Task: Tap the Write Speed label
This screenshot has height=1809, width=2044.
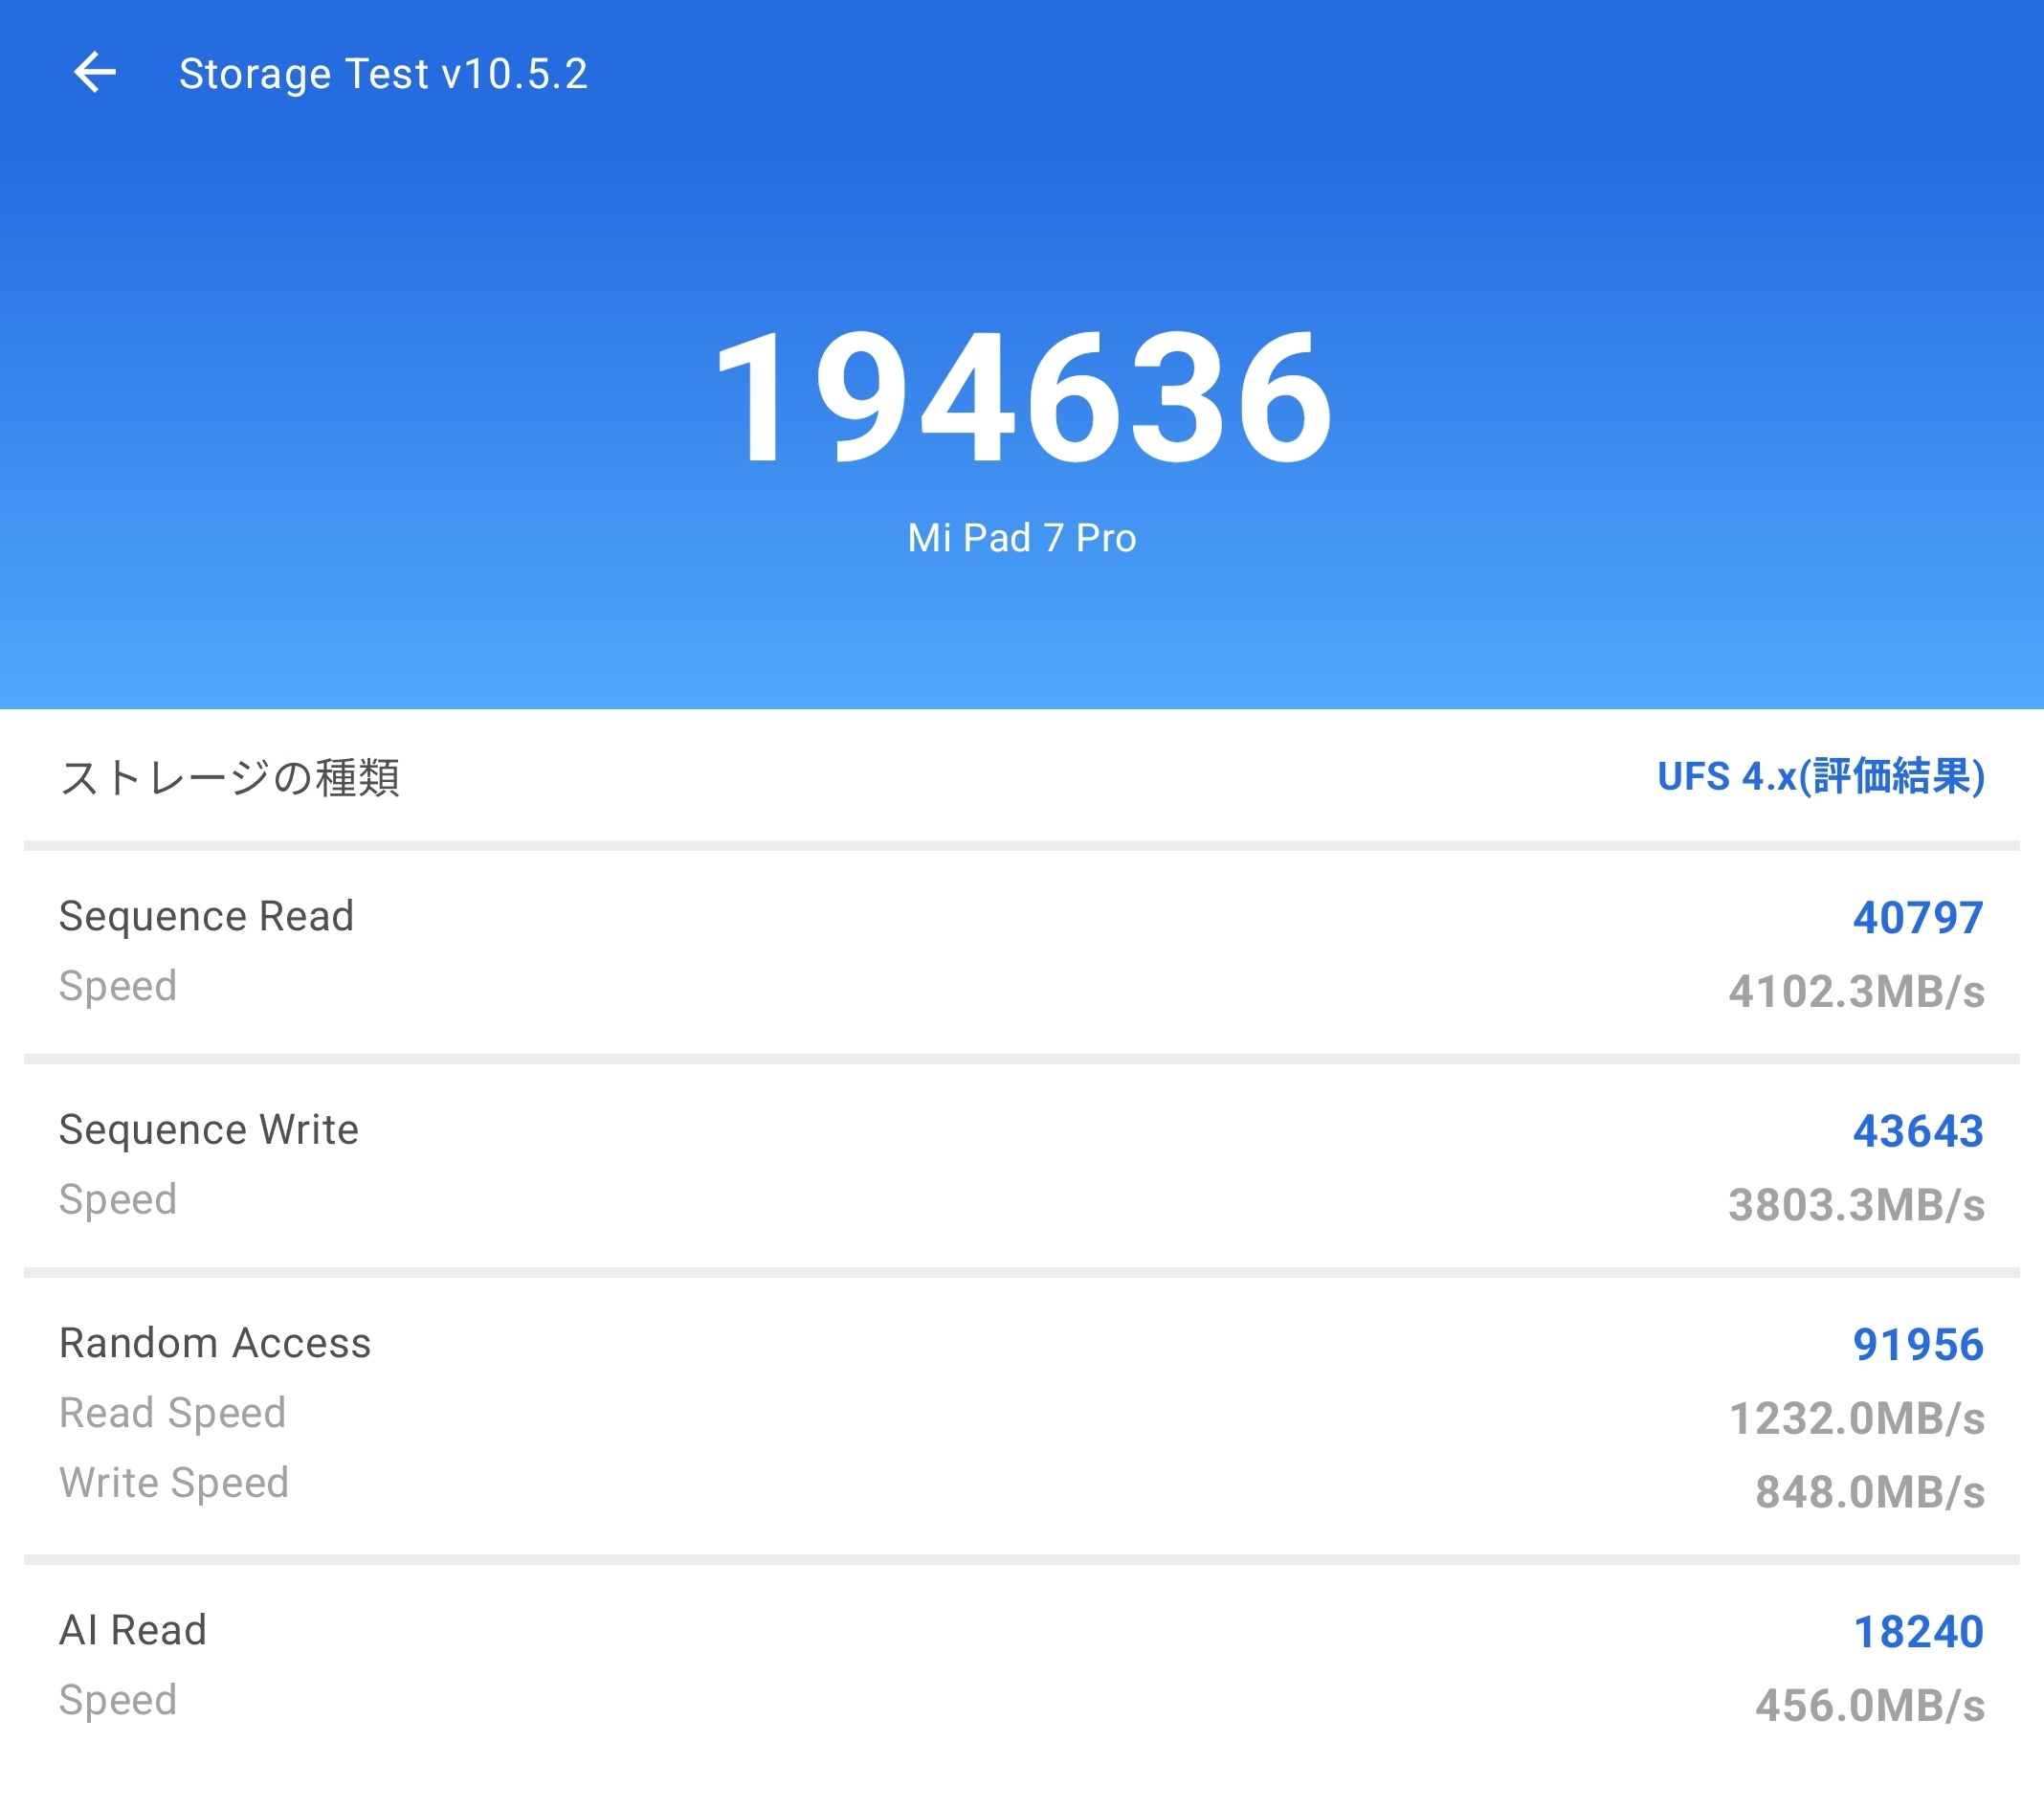Action: click(174, 1483)
